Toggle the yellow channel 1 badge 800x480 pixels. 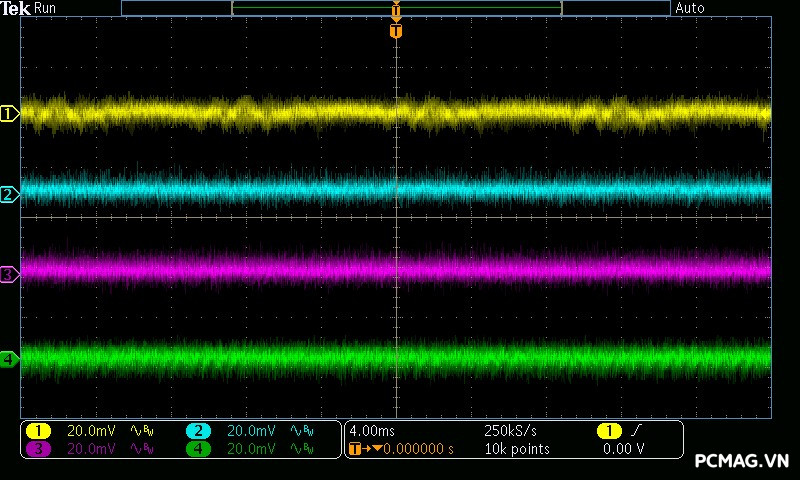pyautogui.click(x=38, y=431)
